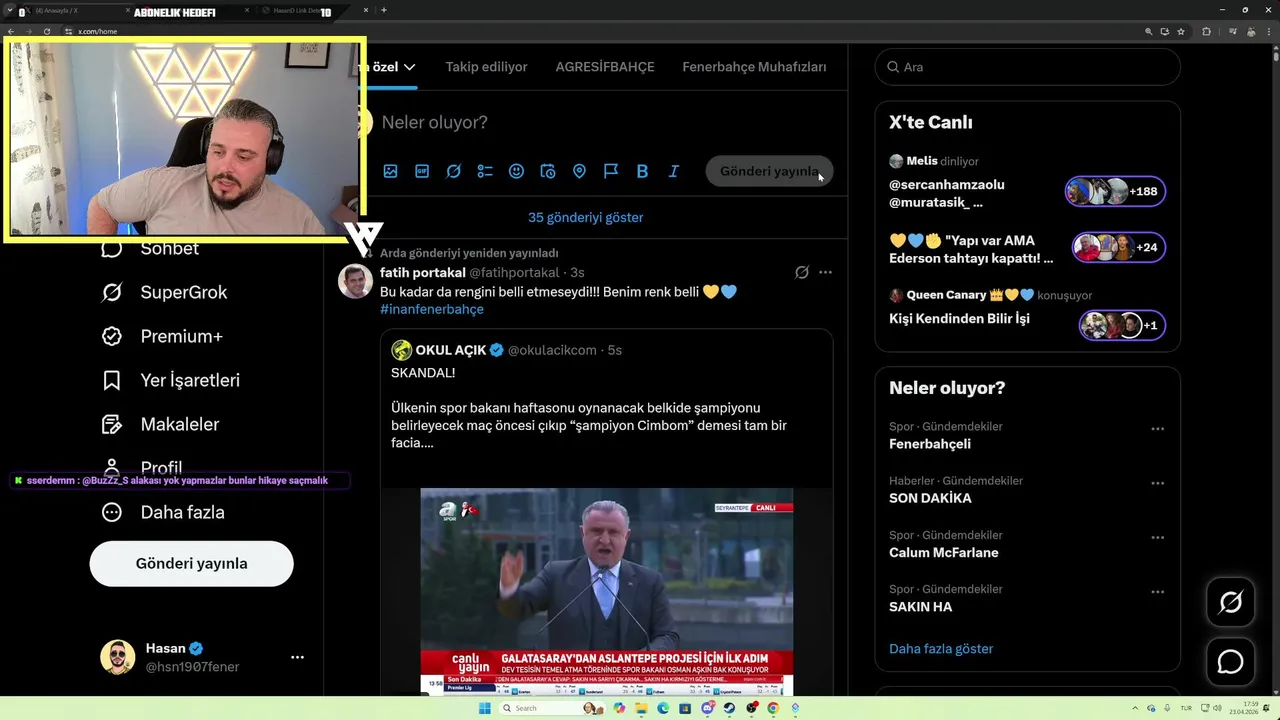Open a new browser tab
The height and width of the screenshot is (720, 1280).
(x=384, y=10)
